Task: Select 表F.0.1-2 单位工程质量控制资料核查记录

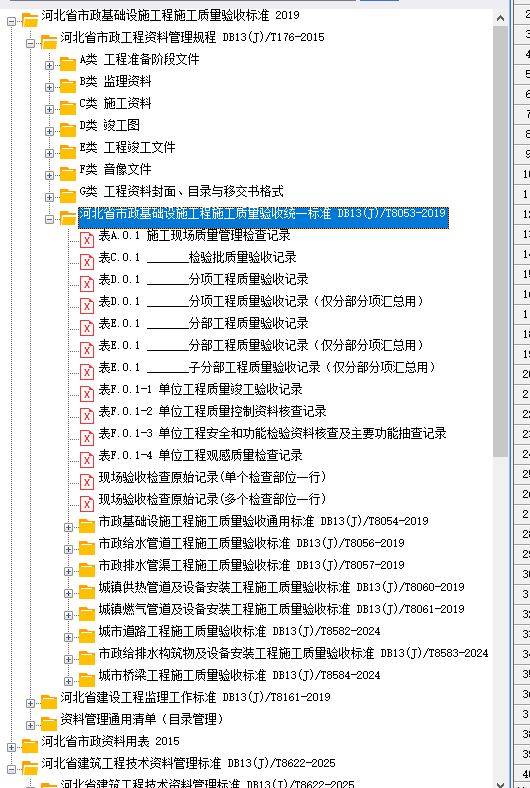Action: [213, 412]
